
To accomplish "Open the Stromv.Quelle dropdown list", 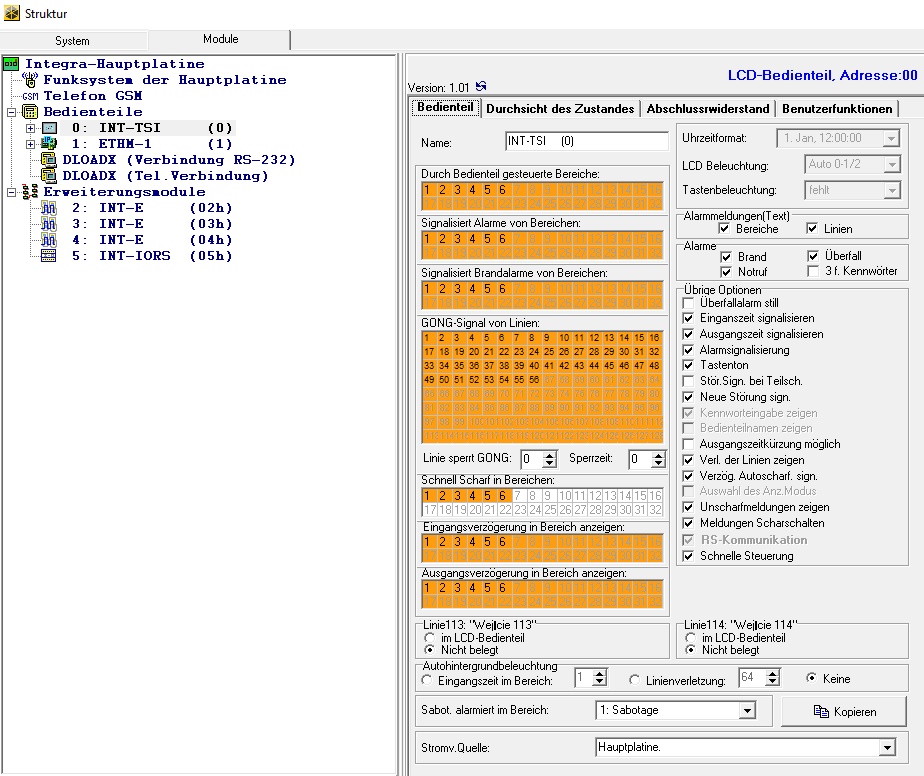I will 886,747.
